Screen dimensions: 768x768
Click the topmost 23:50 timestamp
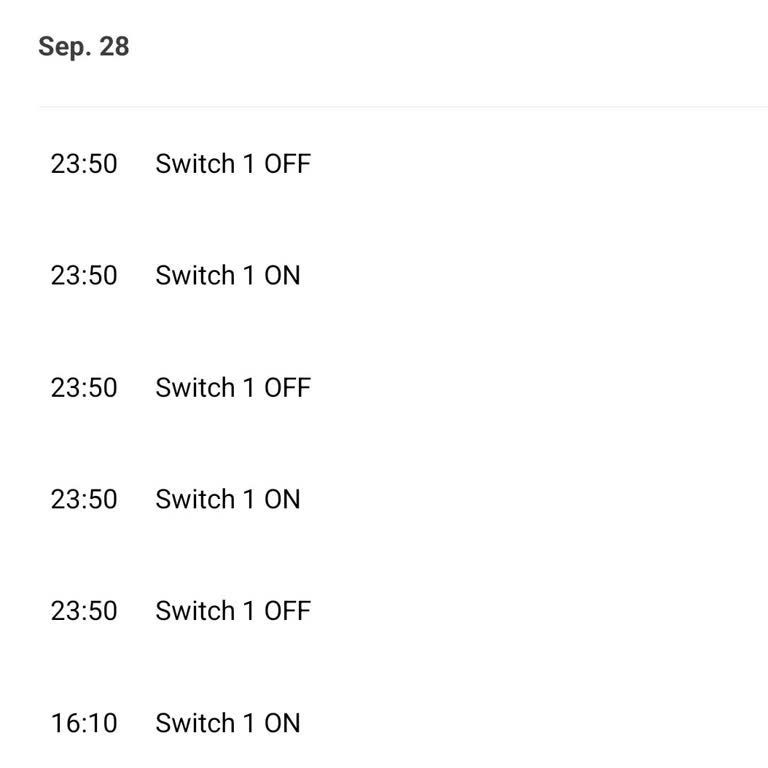tap(84, 164)
